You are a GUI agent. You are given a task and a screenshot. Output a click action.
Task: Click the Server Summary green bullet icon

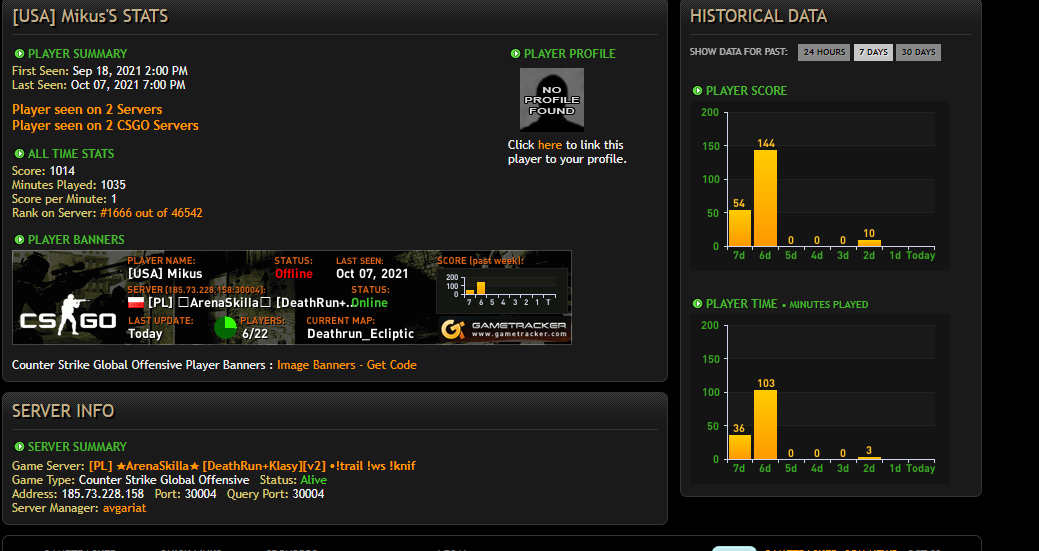[x=19, y=447]
